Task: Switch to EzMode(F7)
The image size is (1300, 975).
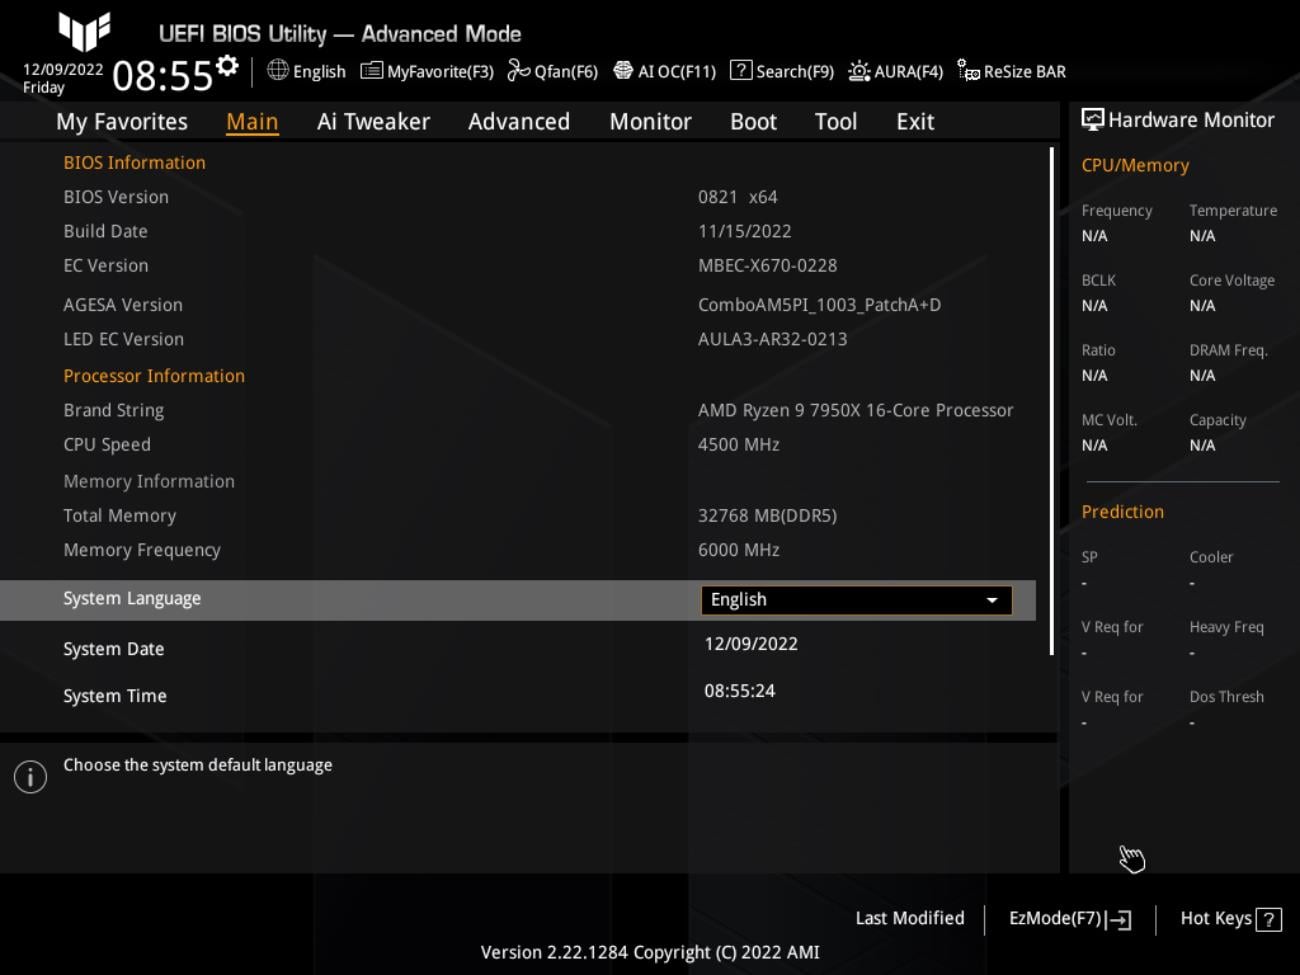Action: click(x=1070, y=919)
